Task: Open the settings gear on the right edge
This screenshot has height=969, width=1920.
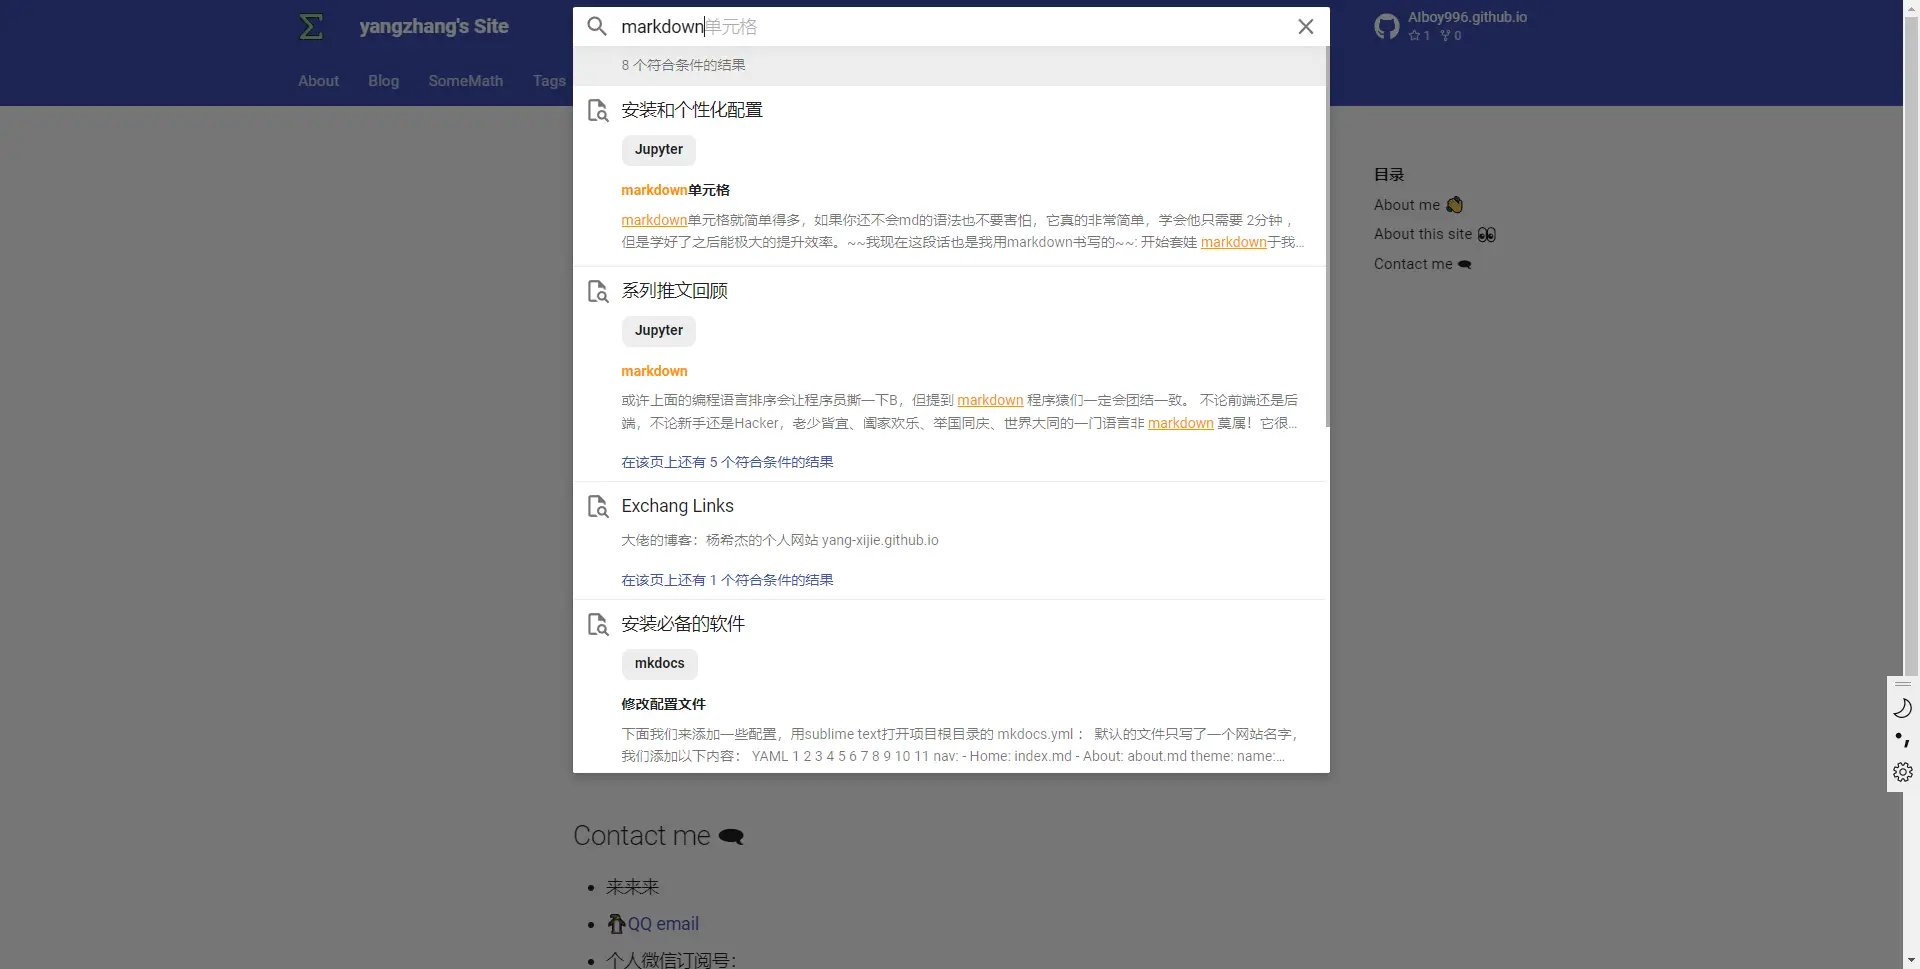Action: pos(1903,771)
